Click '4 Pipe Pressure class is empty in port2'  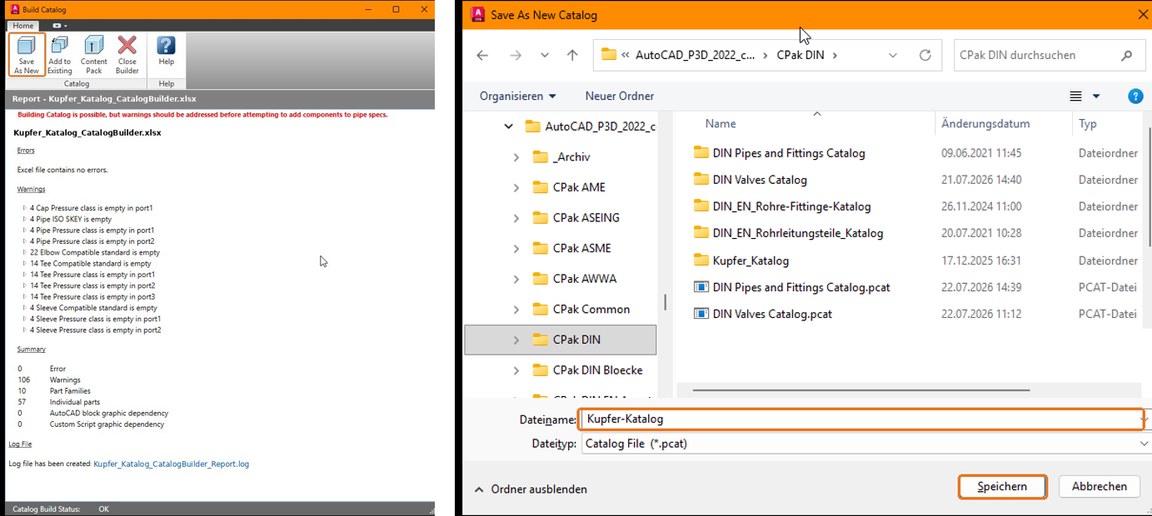(92, 241)
